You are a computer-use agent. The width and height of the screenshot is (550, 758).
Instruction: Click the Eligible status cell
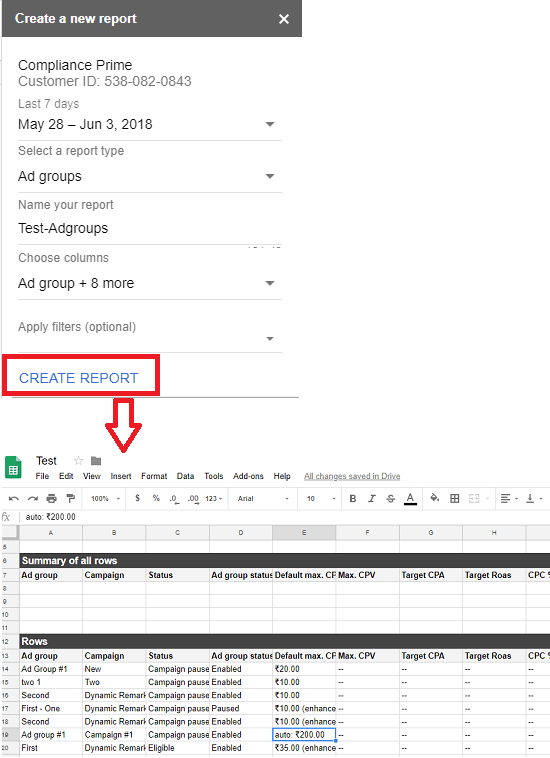(177, 748)
